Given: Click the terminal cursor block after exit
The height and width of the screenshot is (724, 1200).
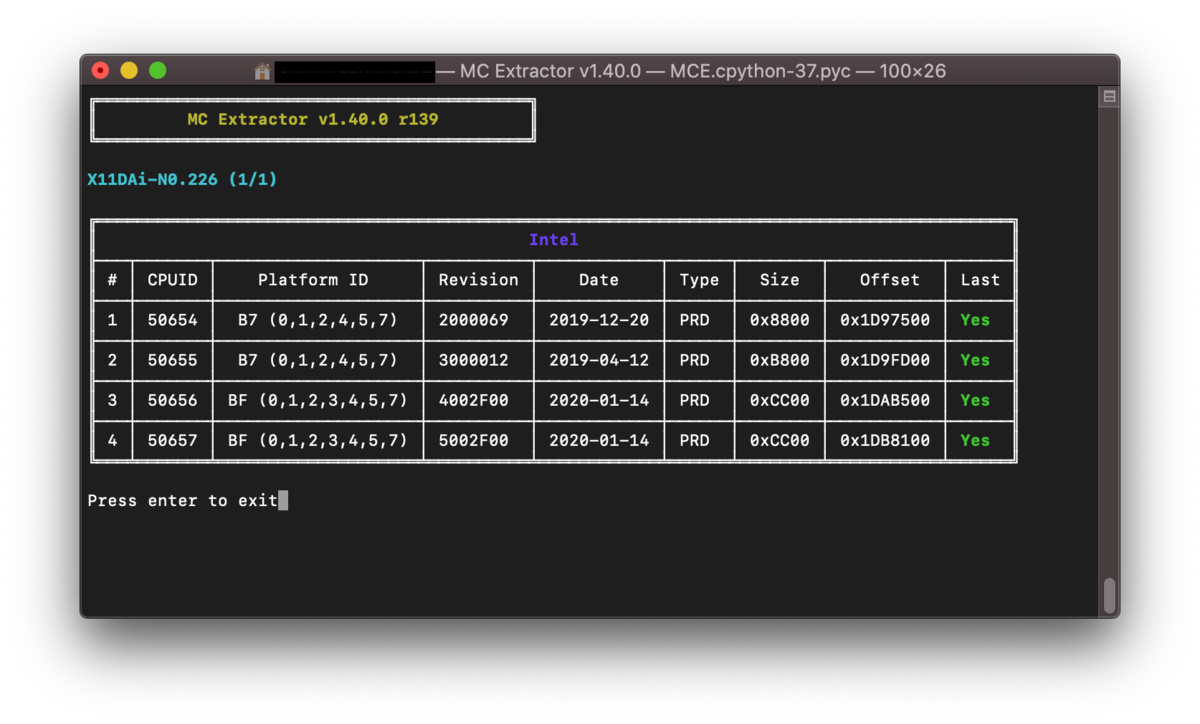Looking at the screenshot, I should 283,500.
